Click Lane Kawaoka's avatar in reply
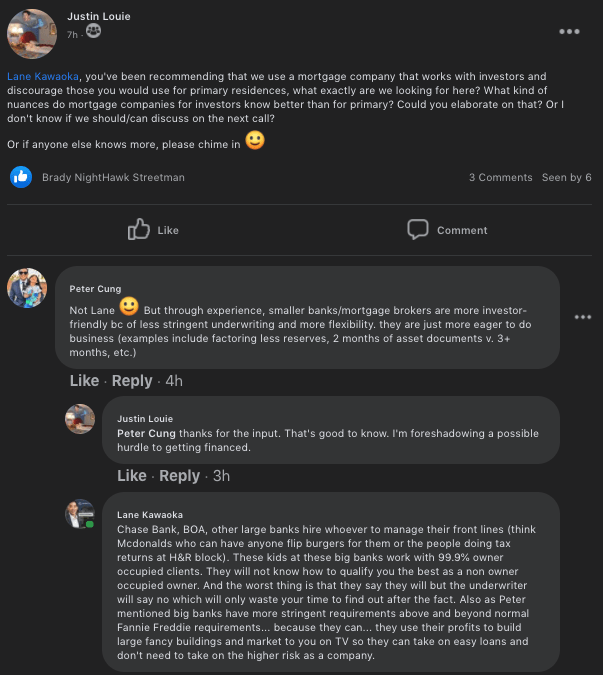The image size is (603, 675). pyautogui.click(x=80, y=514)
